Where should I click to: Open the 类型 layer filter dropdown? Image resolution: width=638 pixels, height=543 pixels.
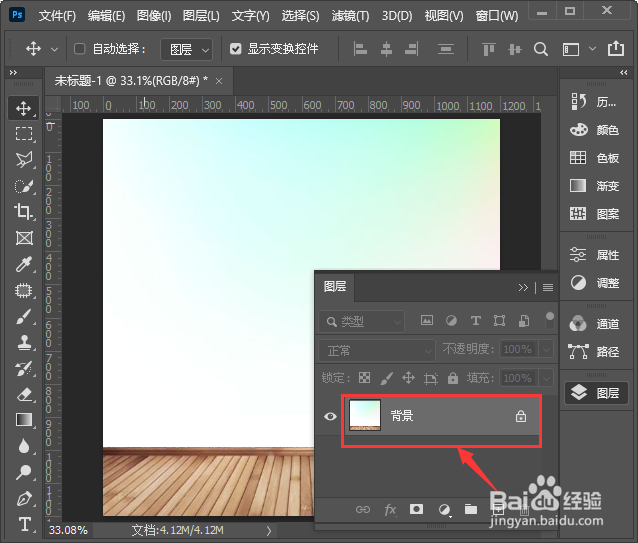361,322
